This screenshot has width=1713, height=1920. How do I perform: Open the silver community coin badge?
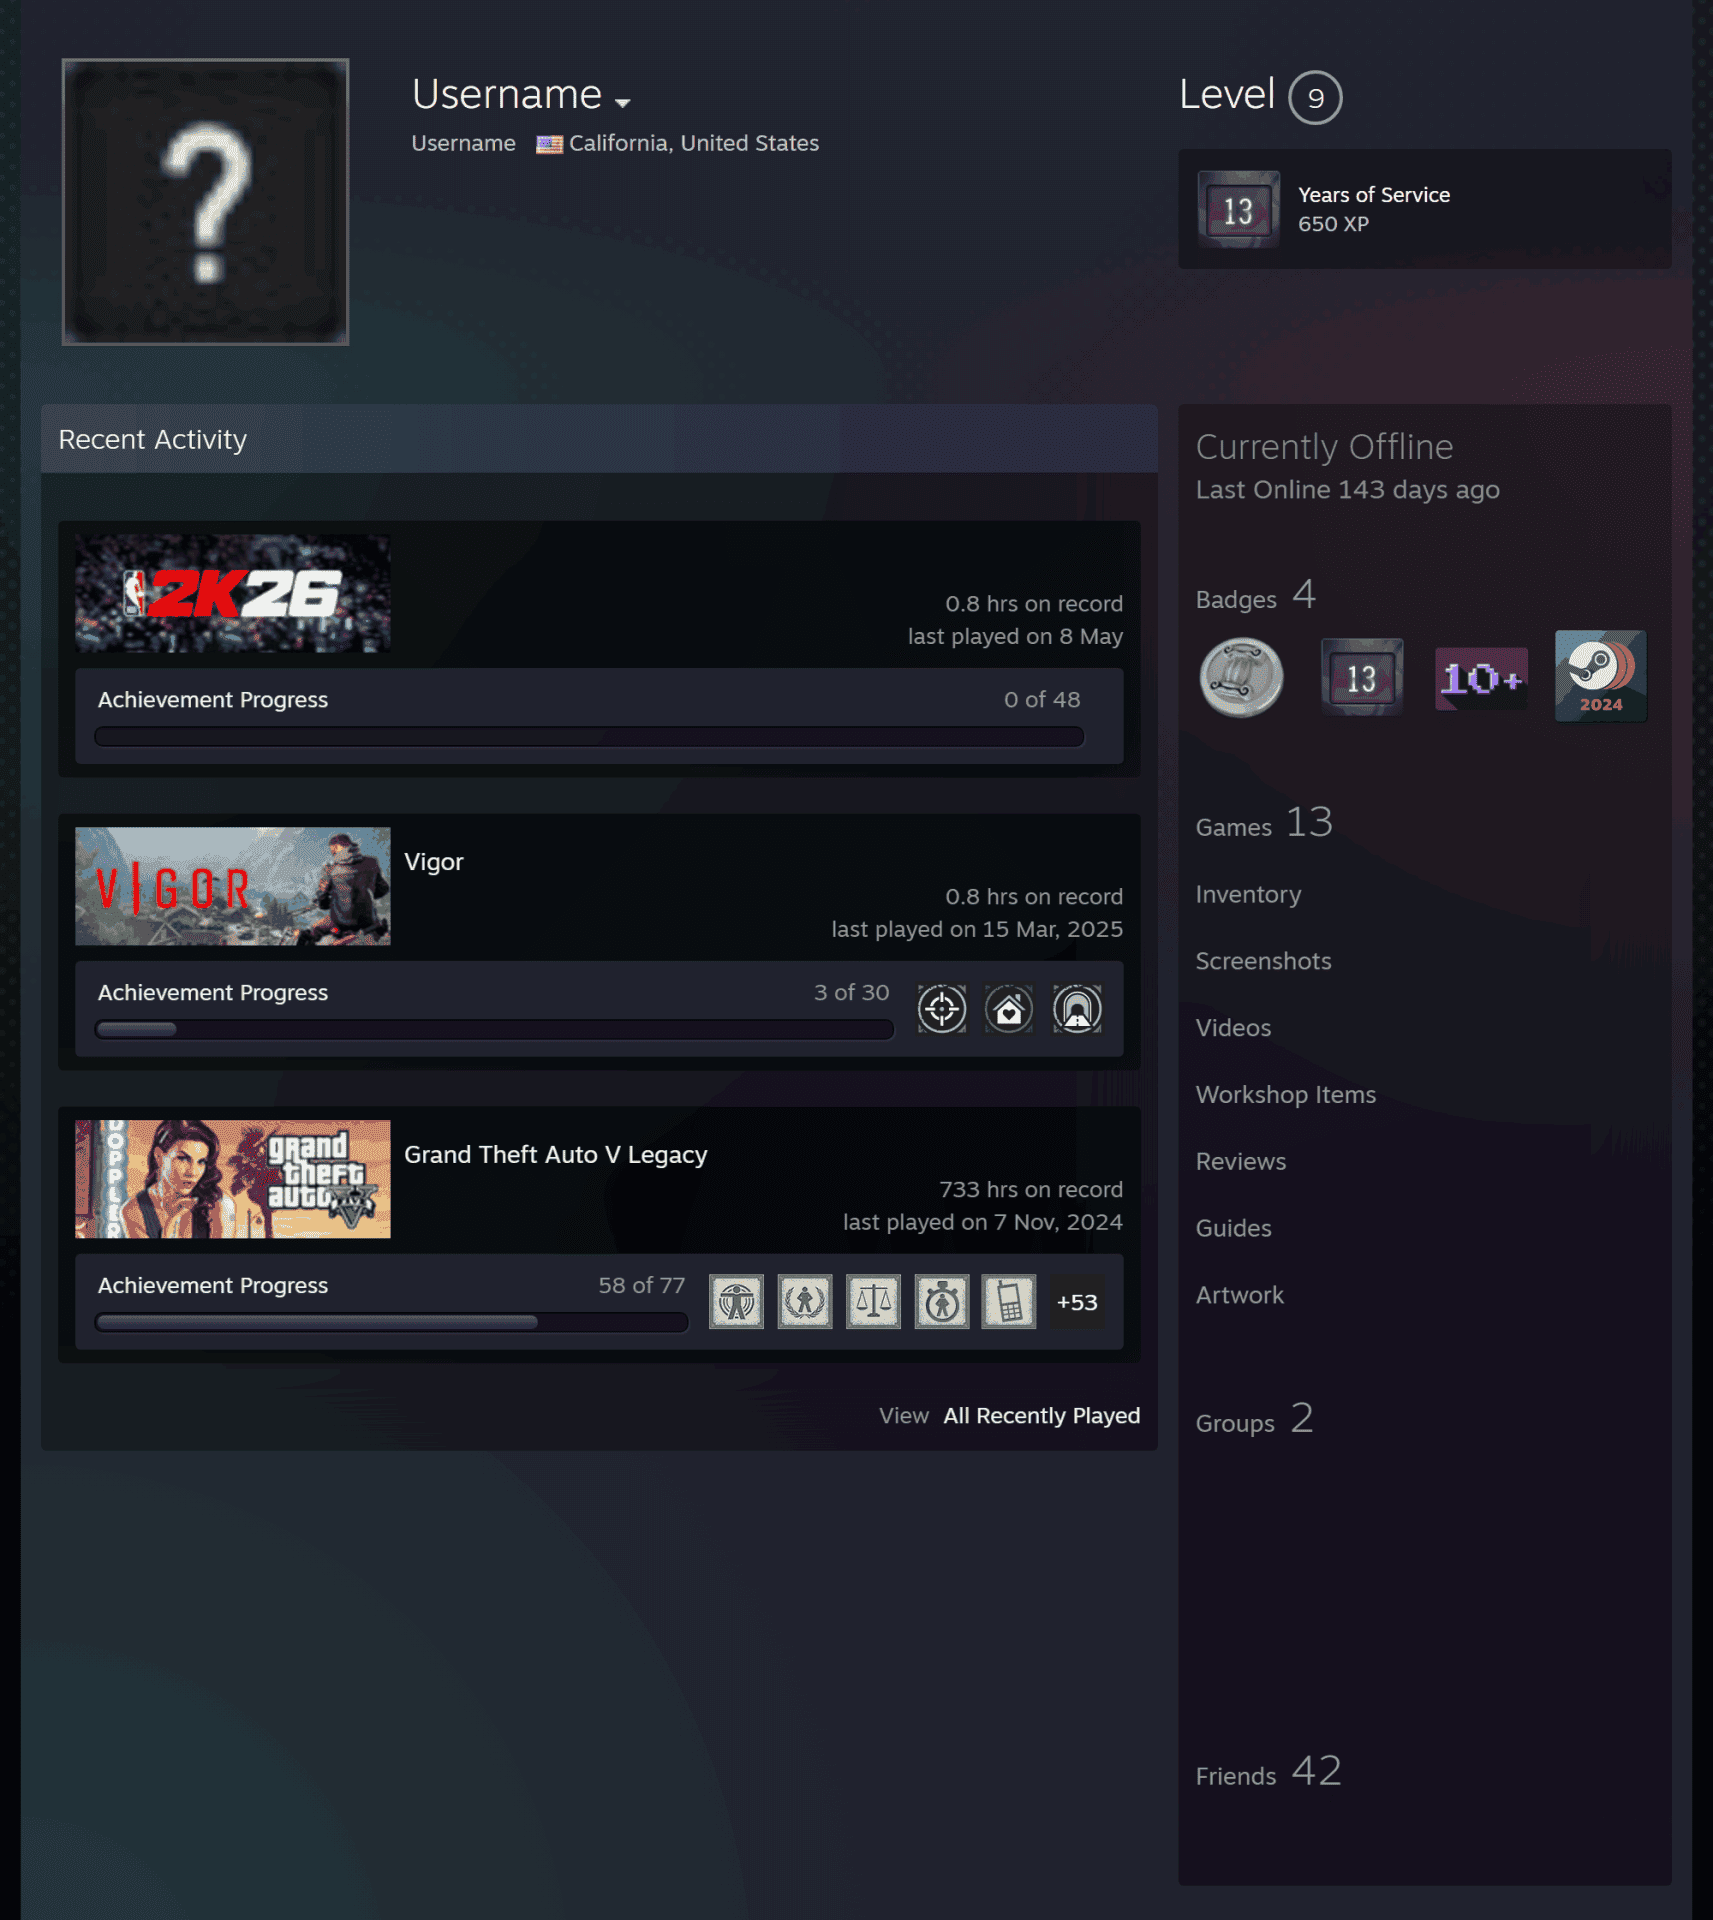[1241, 678]
